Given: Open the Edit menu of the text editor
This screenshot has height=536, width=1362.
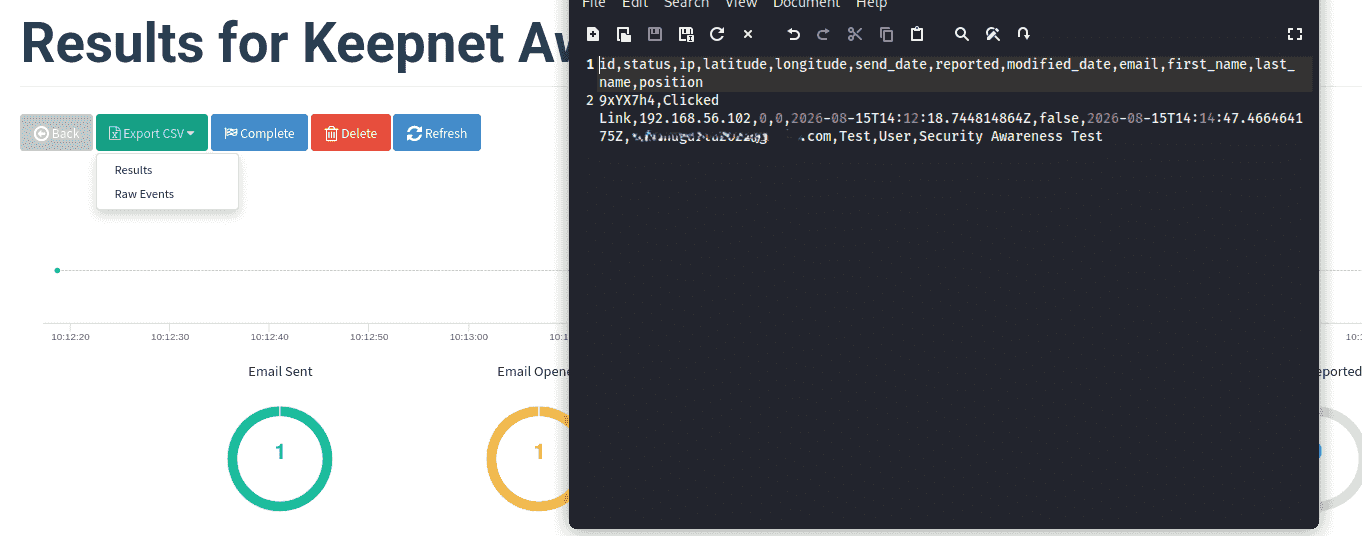Looking at the screenshot, I should tap(635, 4).
